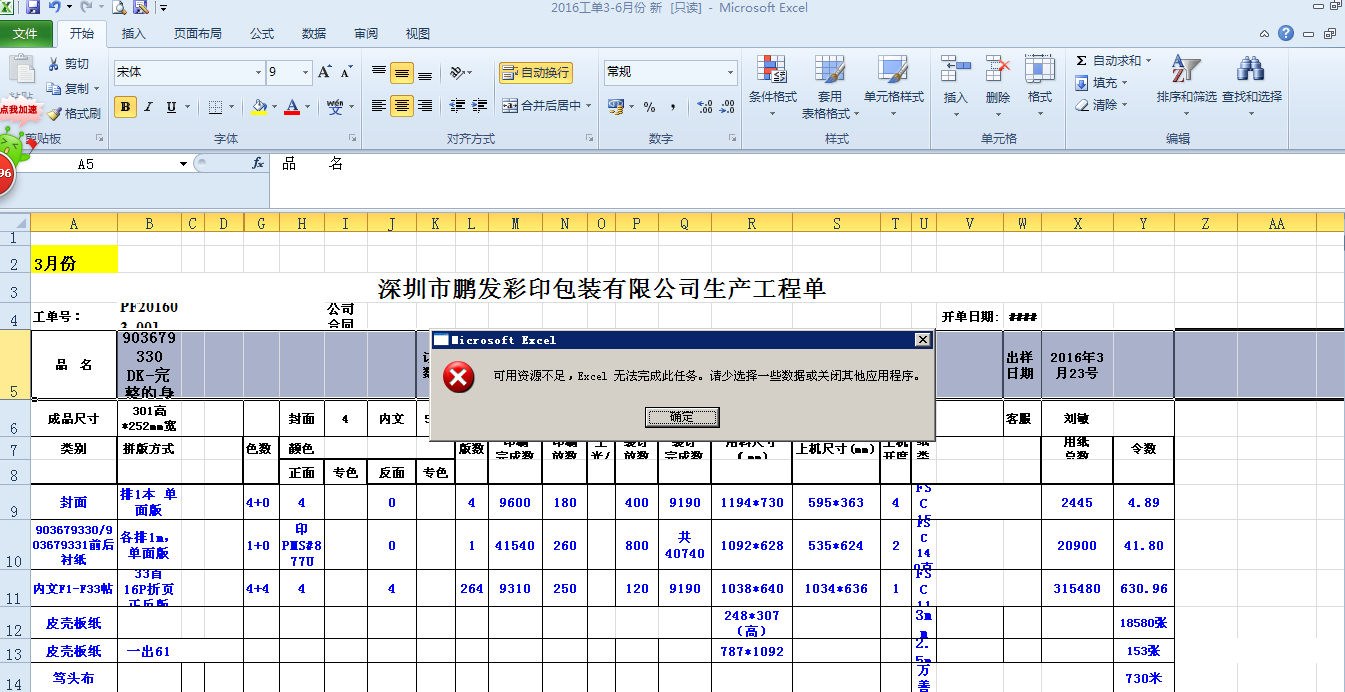Expand Font group dialog launcher
Viewport: 1345px width, 692px height.
click(352, 139)
